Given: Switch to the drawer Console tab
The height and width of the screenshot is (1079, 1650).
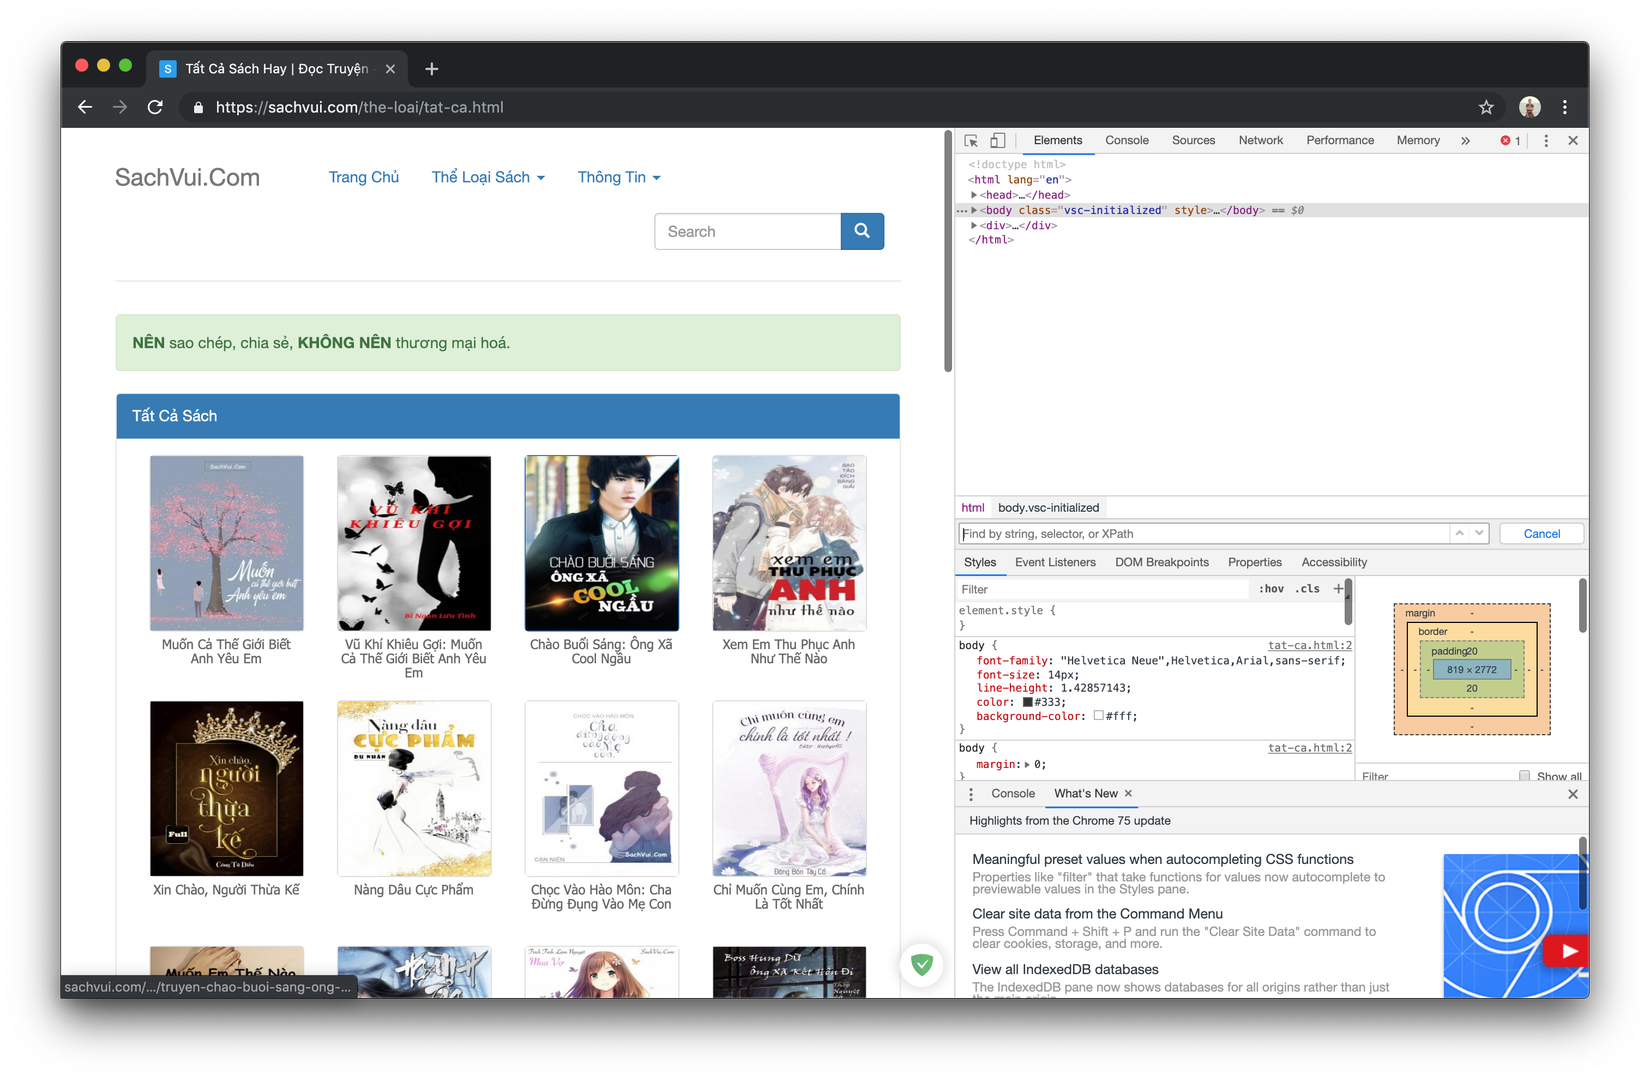Looking at the screenshot, I should (1013, 793).
